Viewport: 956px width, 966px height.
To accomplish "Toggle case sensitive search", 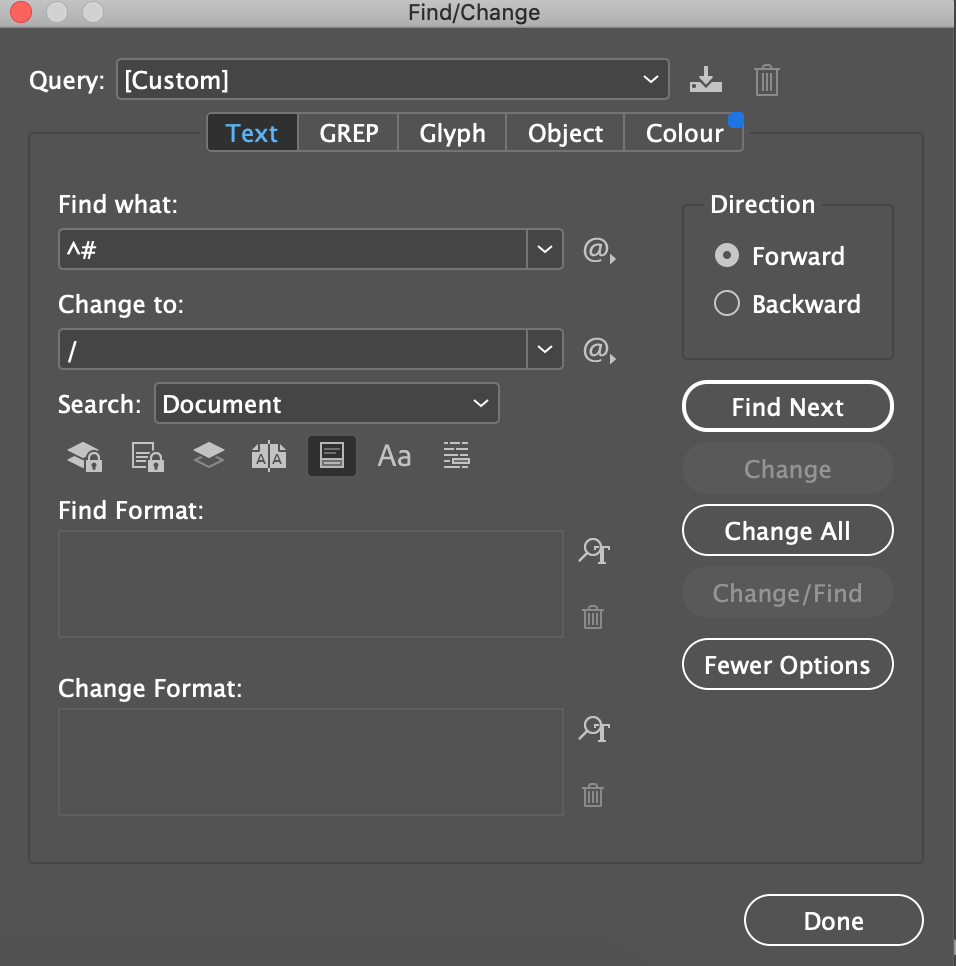I will [x=393, y=456].
